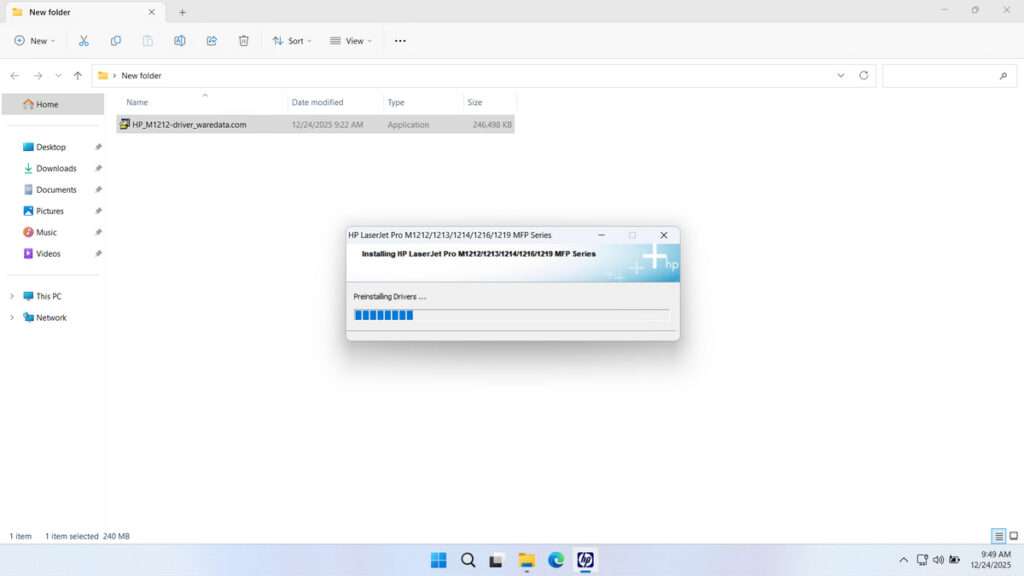Image resolution: width=1024 pixels, height=576 pixels.
Task: Open the See more menu
Action: coord(400,40)
